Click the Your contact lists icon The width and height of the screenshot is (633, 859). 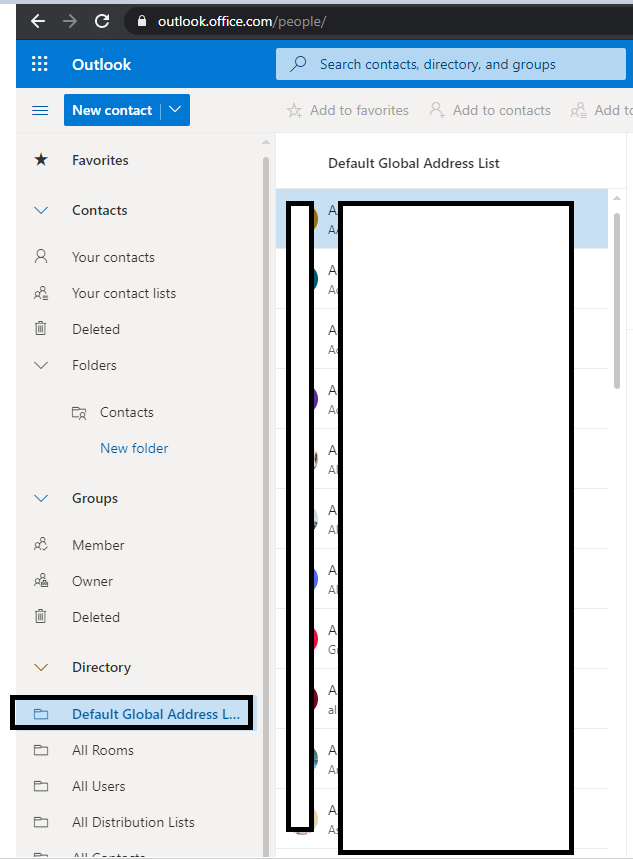click(x=41, y=293)
